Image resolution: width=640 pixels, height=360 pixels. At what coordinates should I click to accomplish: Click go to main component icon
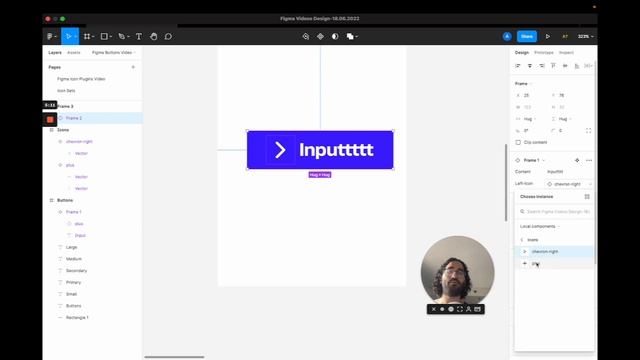(x=577, y=160)
